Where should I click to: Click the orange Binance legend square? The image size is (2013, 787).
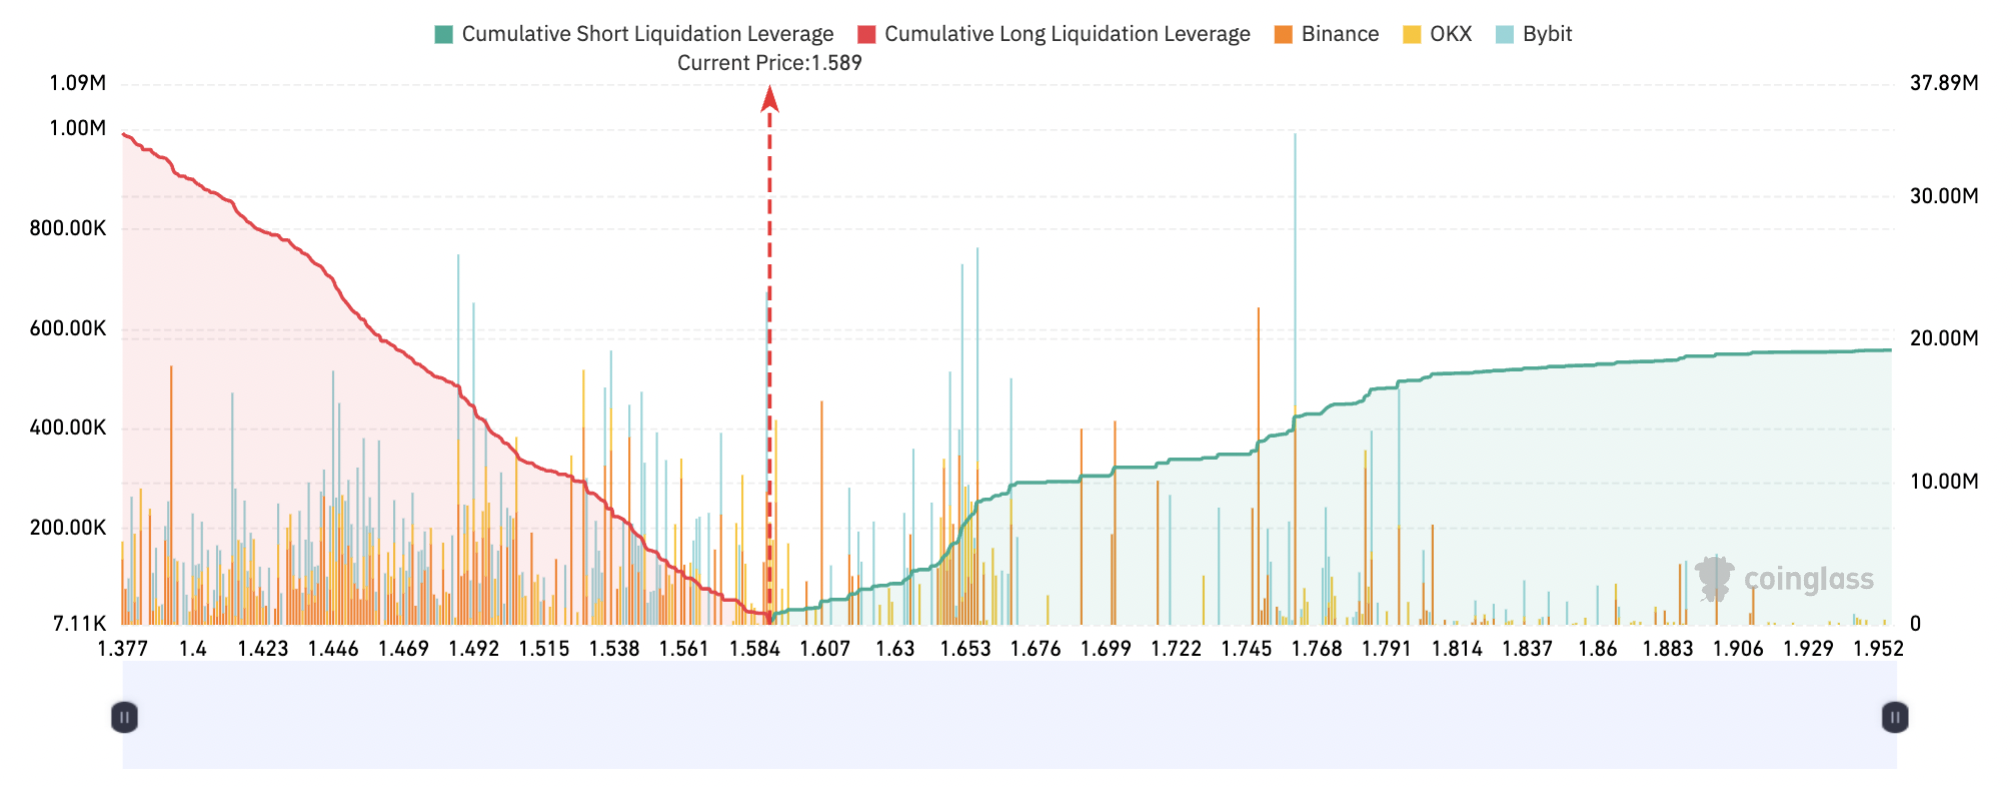tap(1283, 34)
